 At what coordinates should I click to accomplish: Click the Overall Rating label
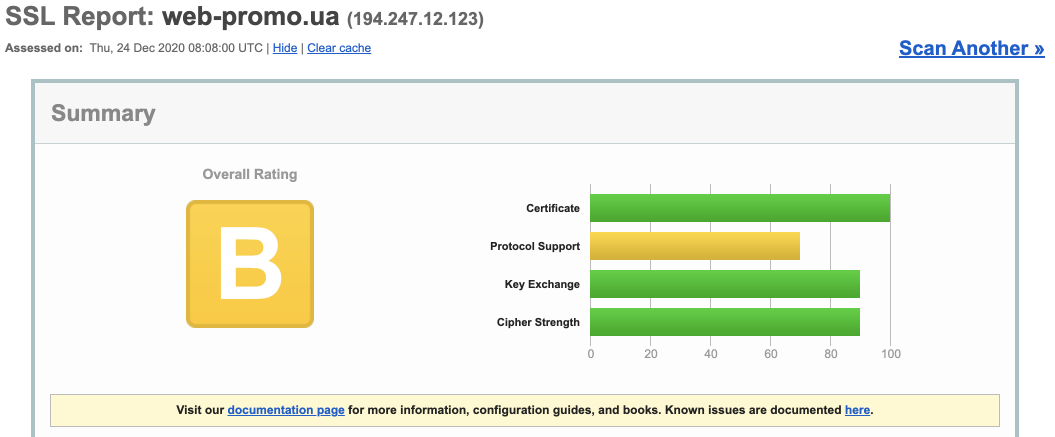[250, 174]
